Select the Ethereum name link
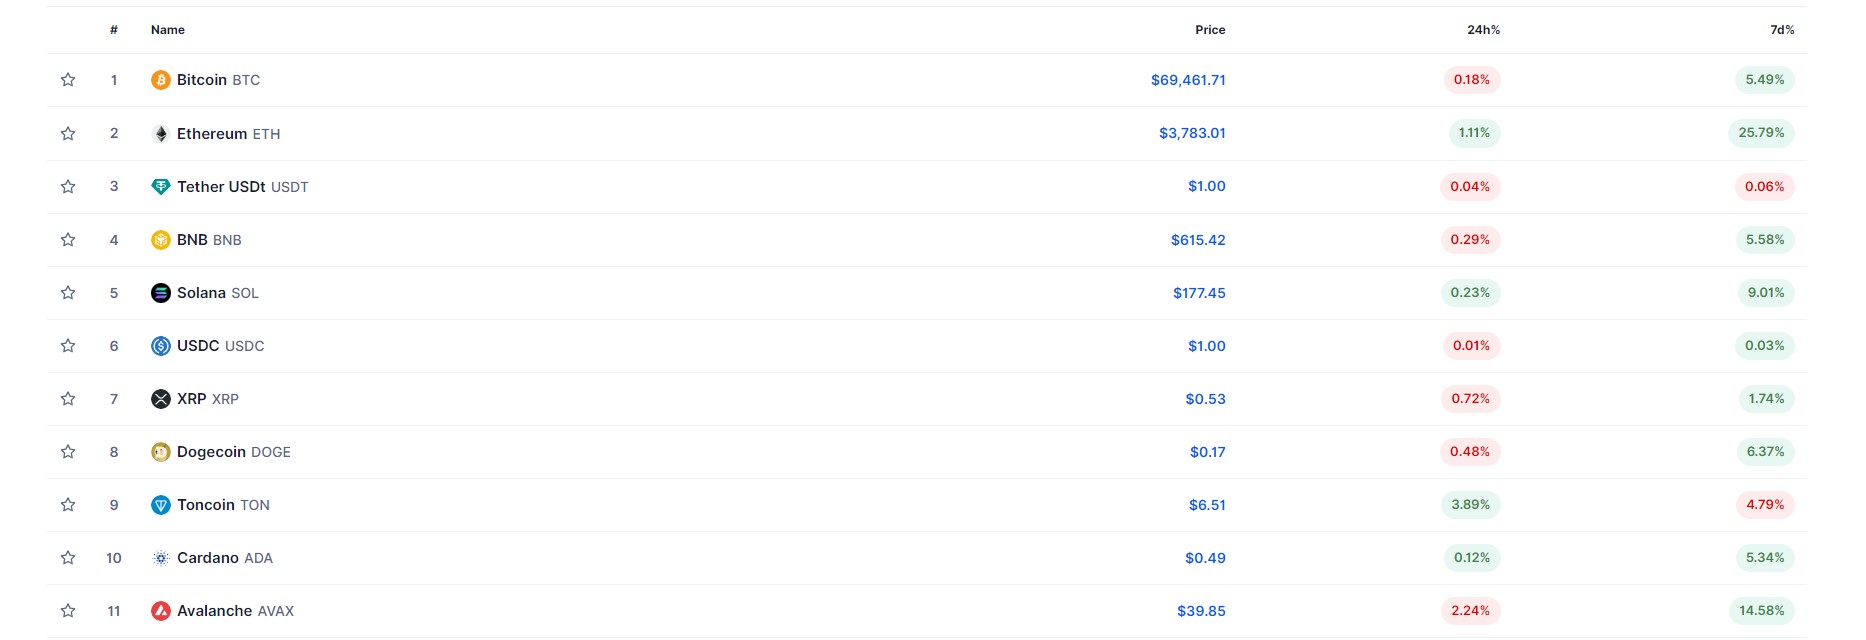The image size is (1866, 640). pyautogui.click(x=210, y=133)
